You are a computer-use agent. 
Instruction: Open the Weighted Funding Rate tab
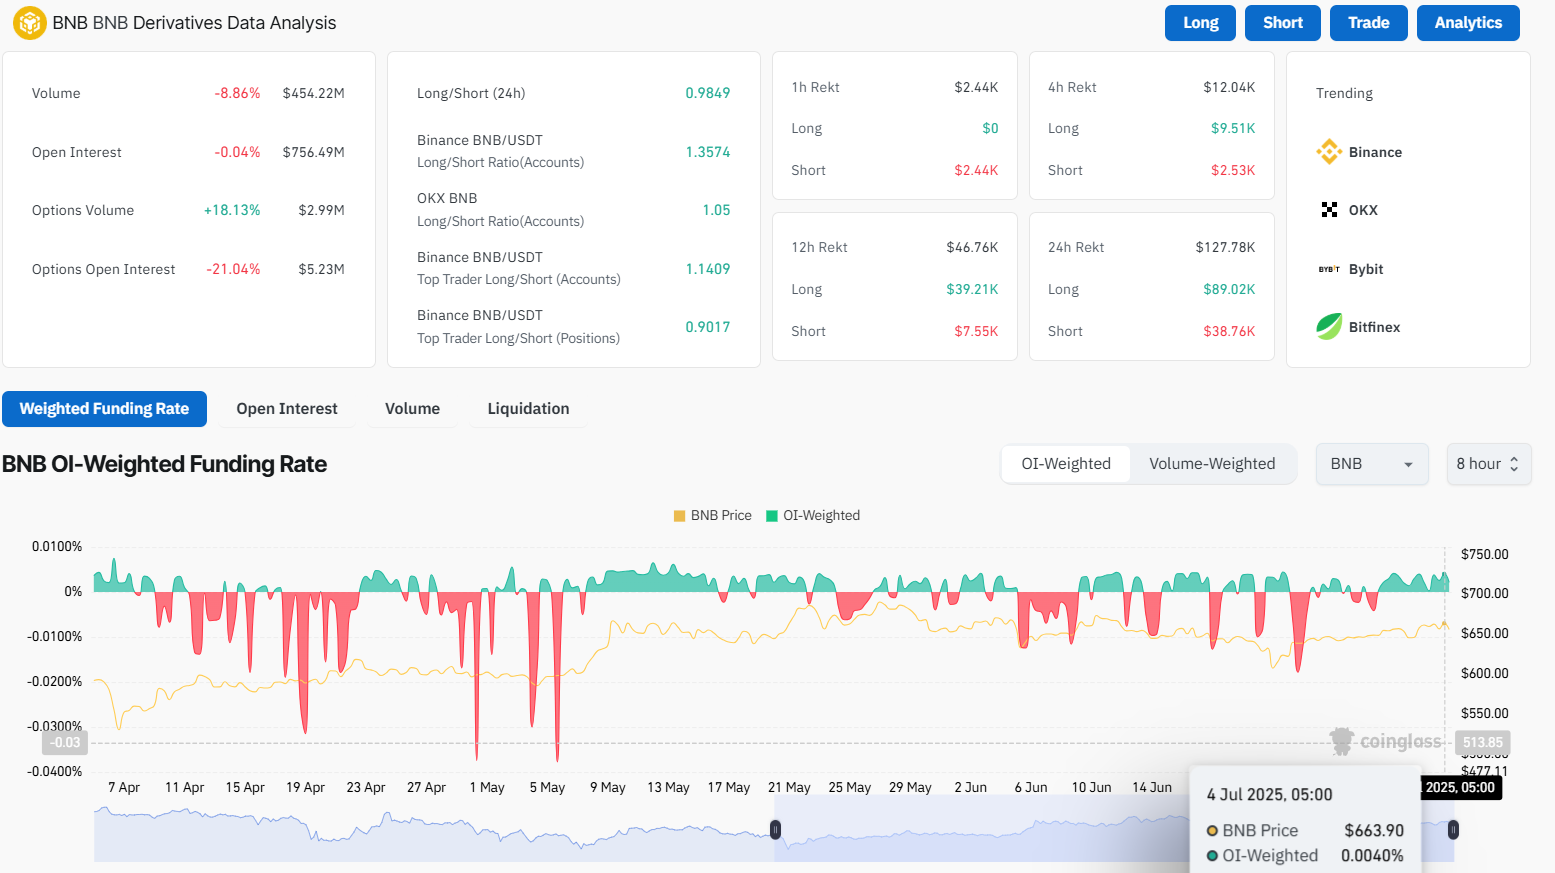pos(104,409)
